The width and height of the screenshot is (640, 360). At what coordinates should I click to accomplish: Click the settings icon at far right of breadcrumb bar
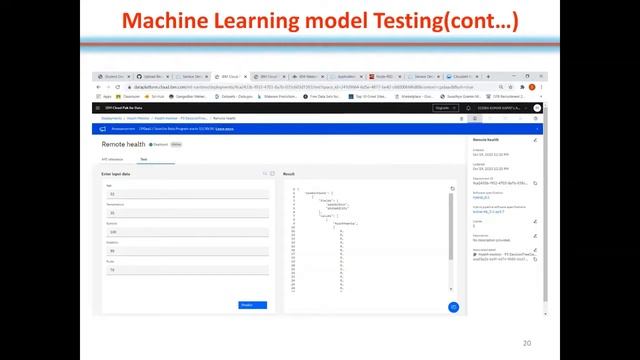click(536, 118)
